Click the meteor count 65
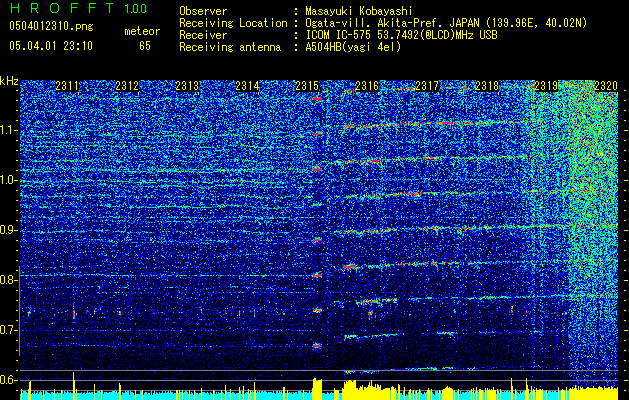Image resolution: width=629 pixels, height=400 pixels. (145, 46)
